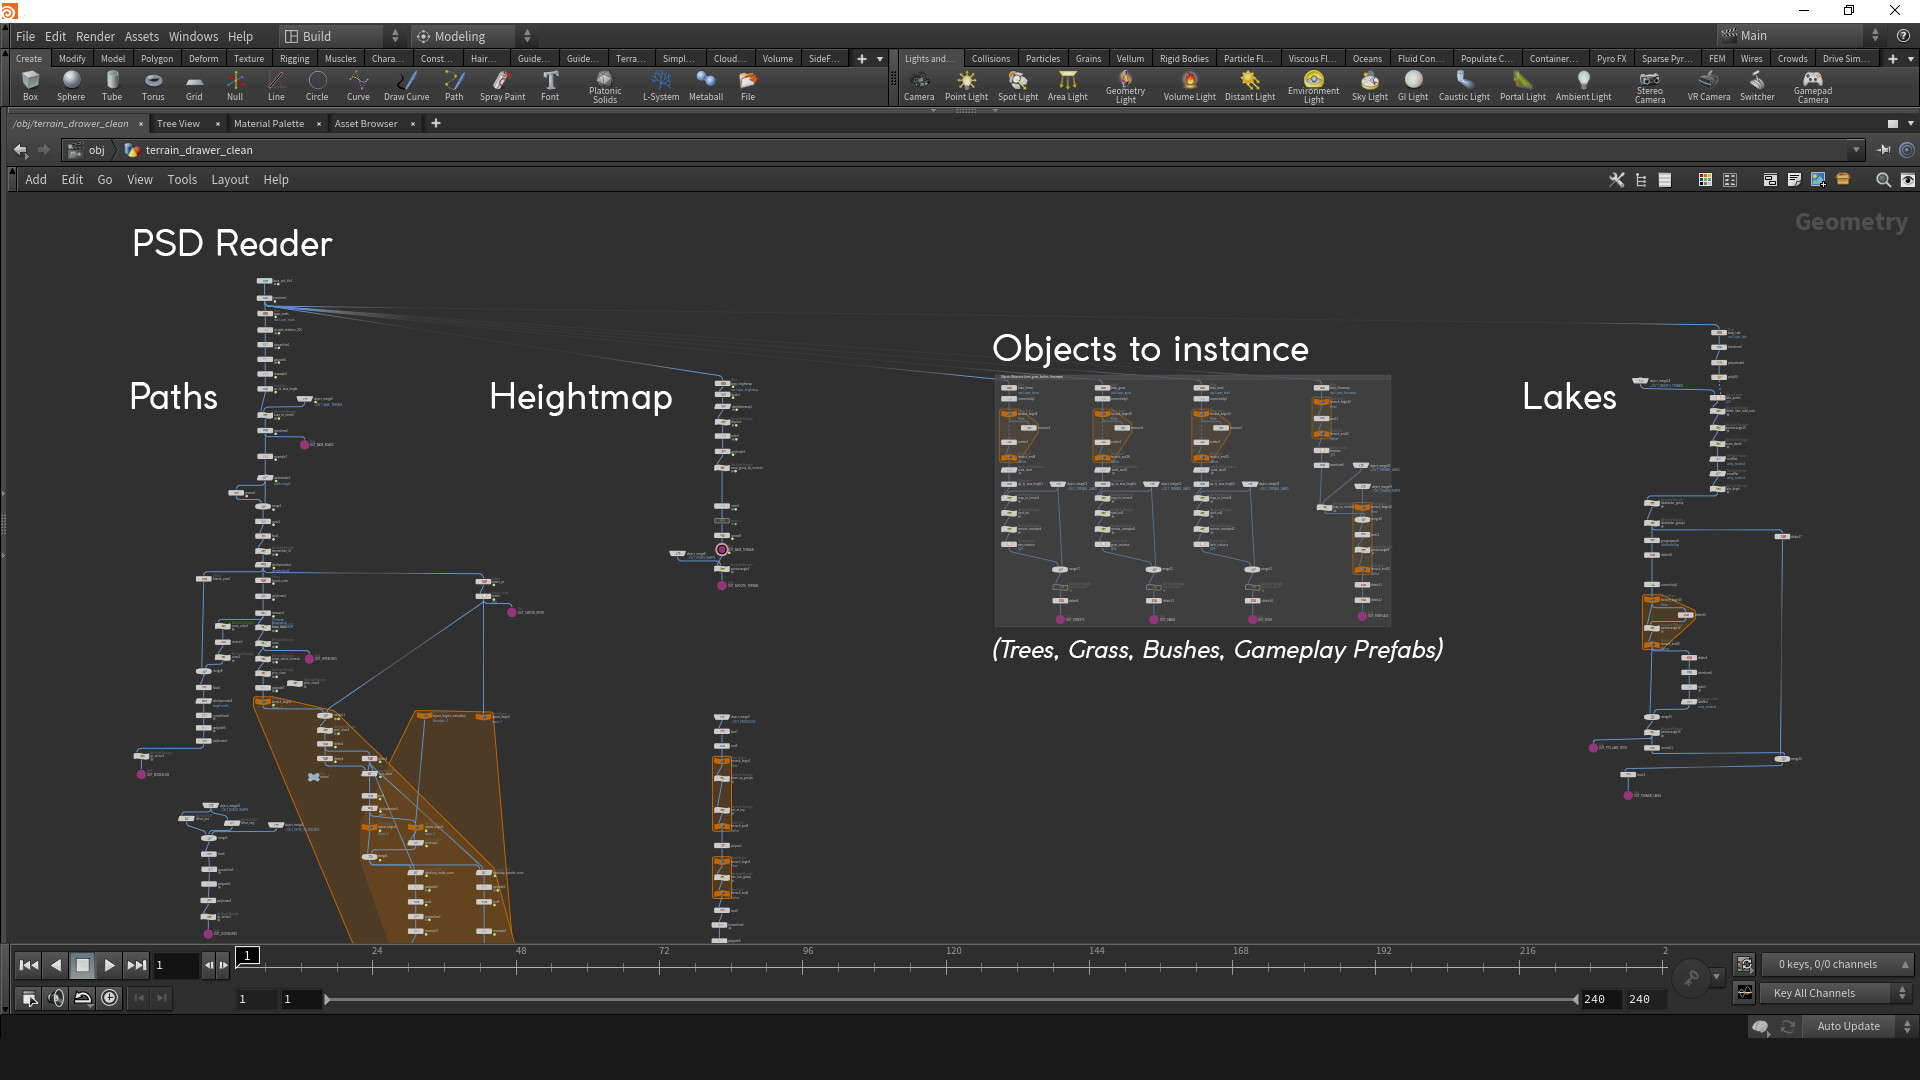This screenshot has height=1080, width=1920.
Task: Add a Point Light from the shelf
Action: [966, 85]
